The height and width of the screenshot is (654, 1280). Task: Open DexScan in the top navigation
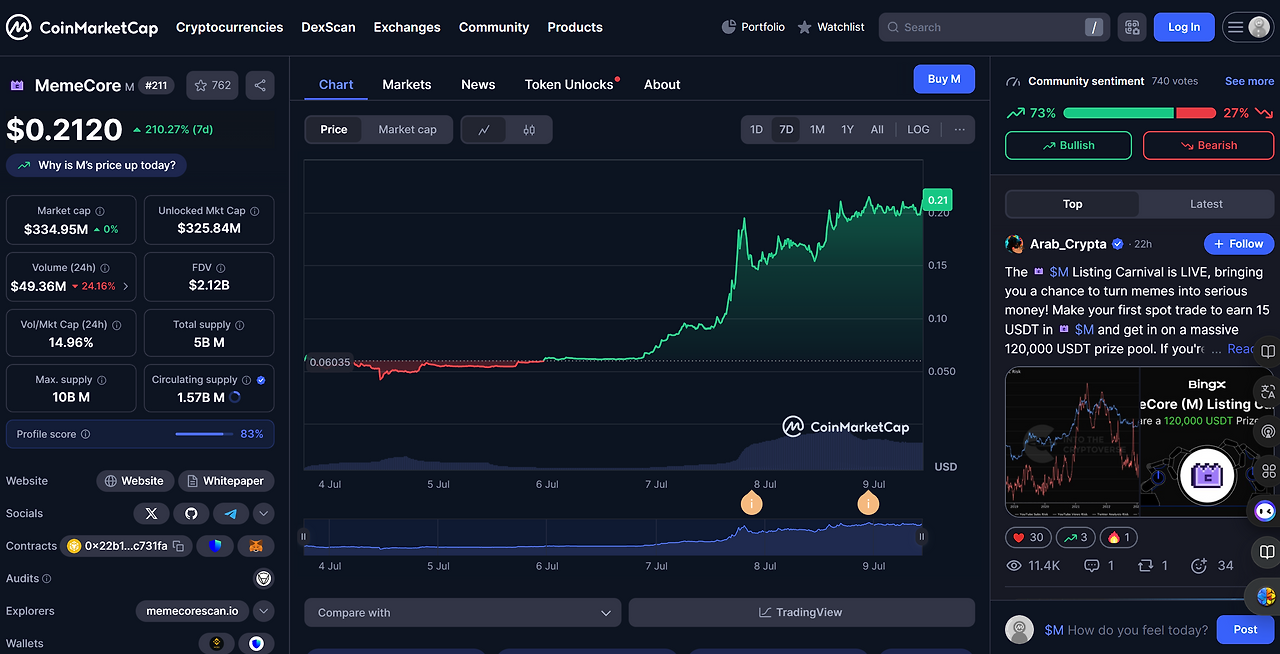coord(328,27)
